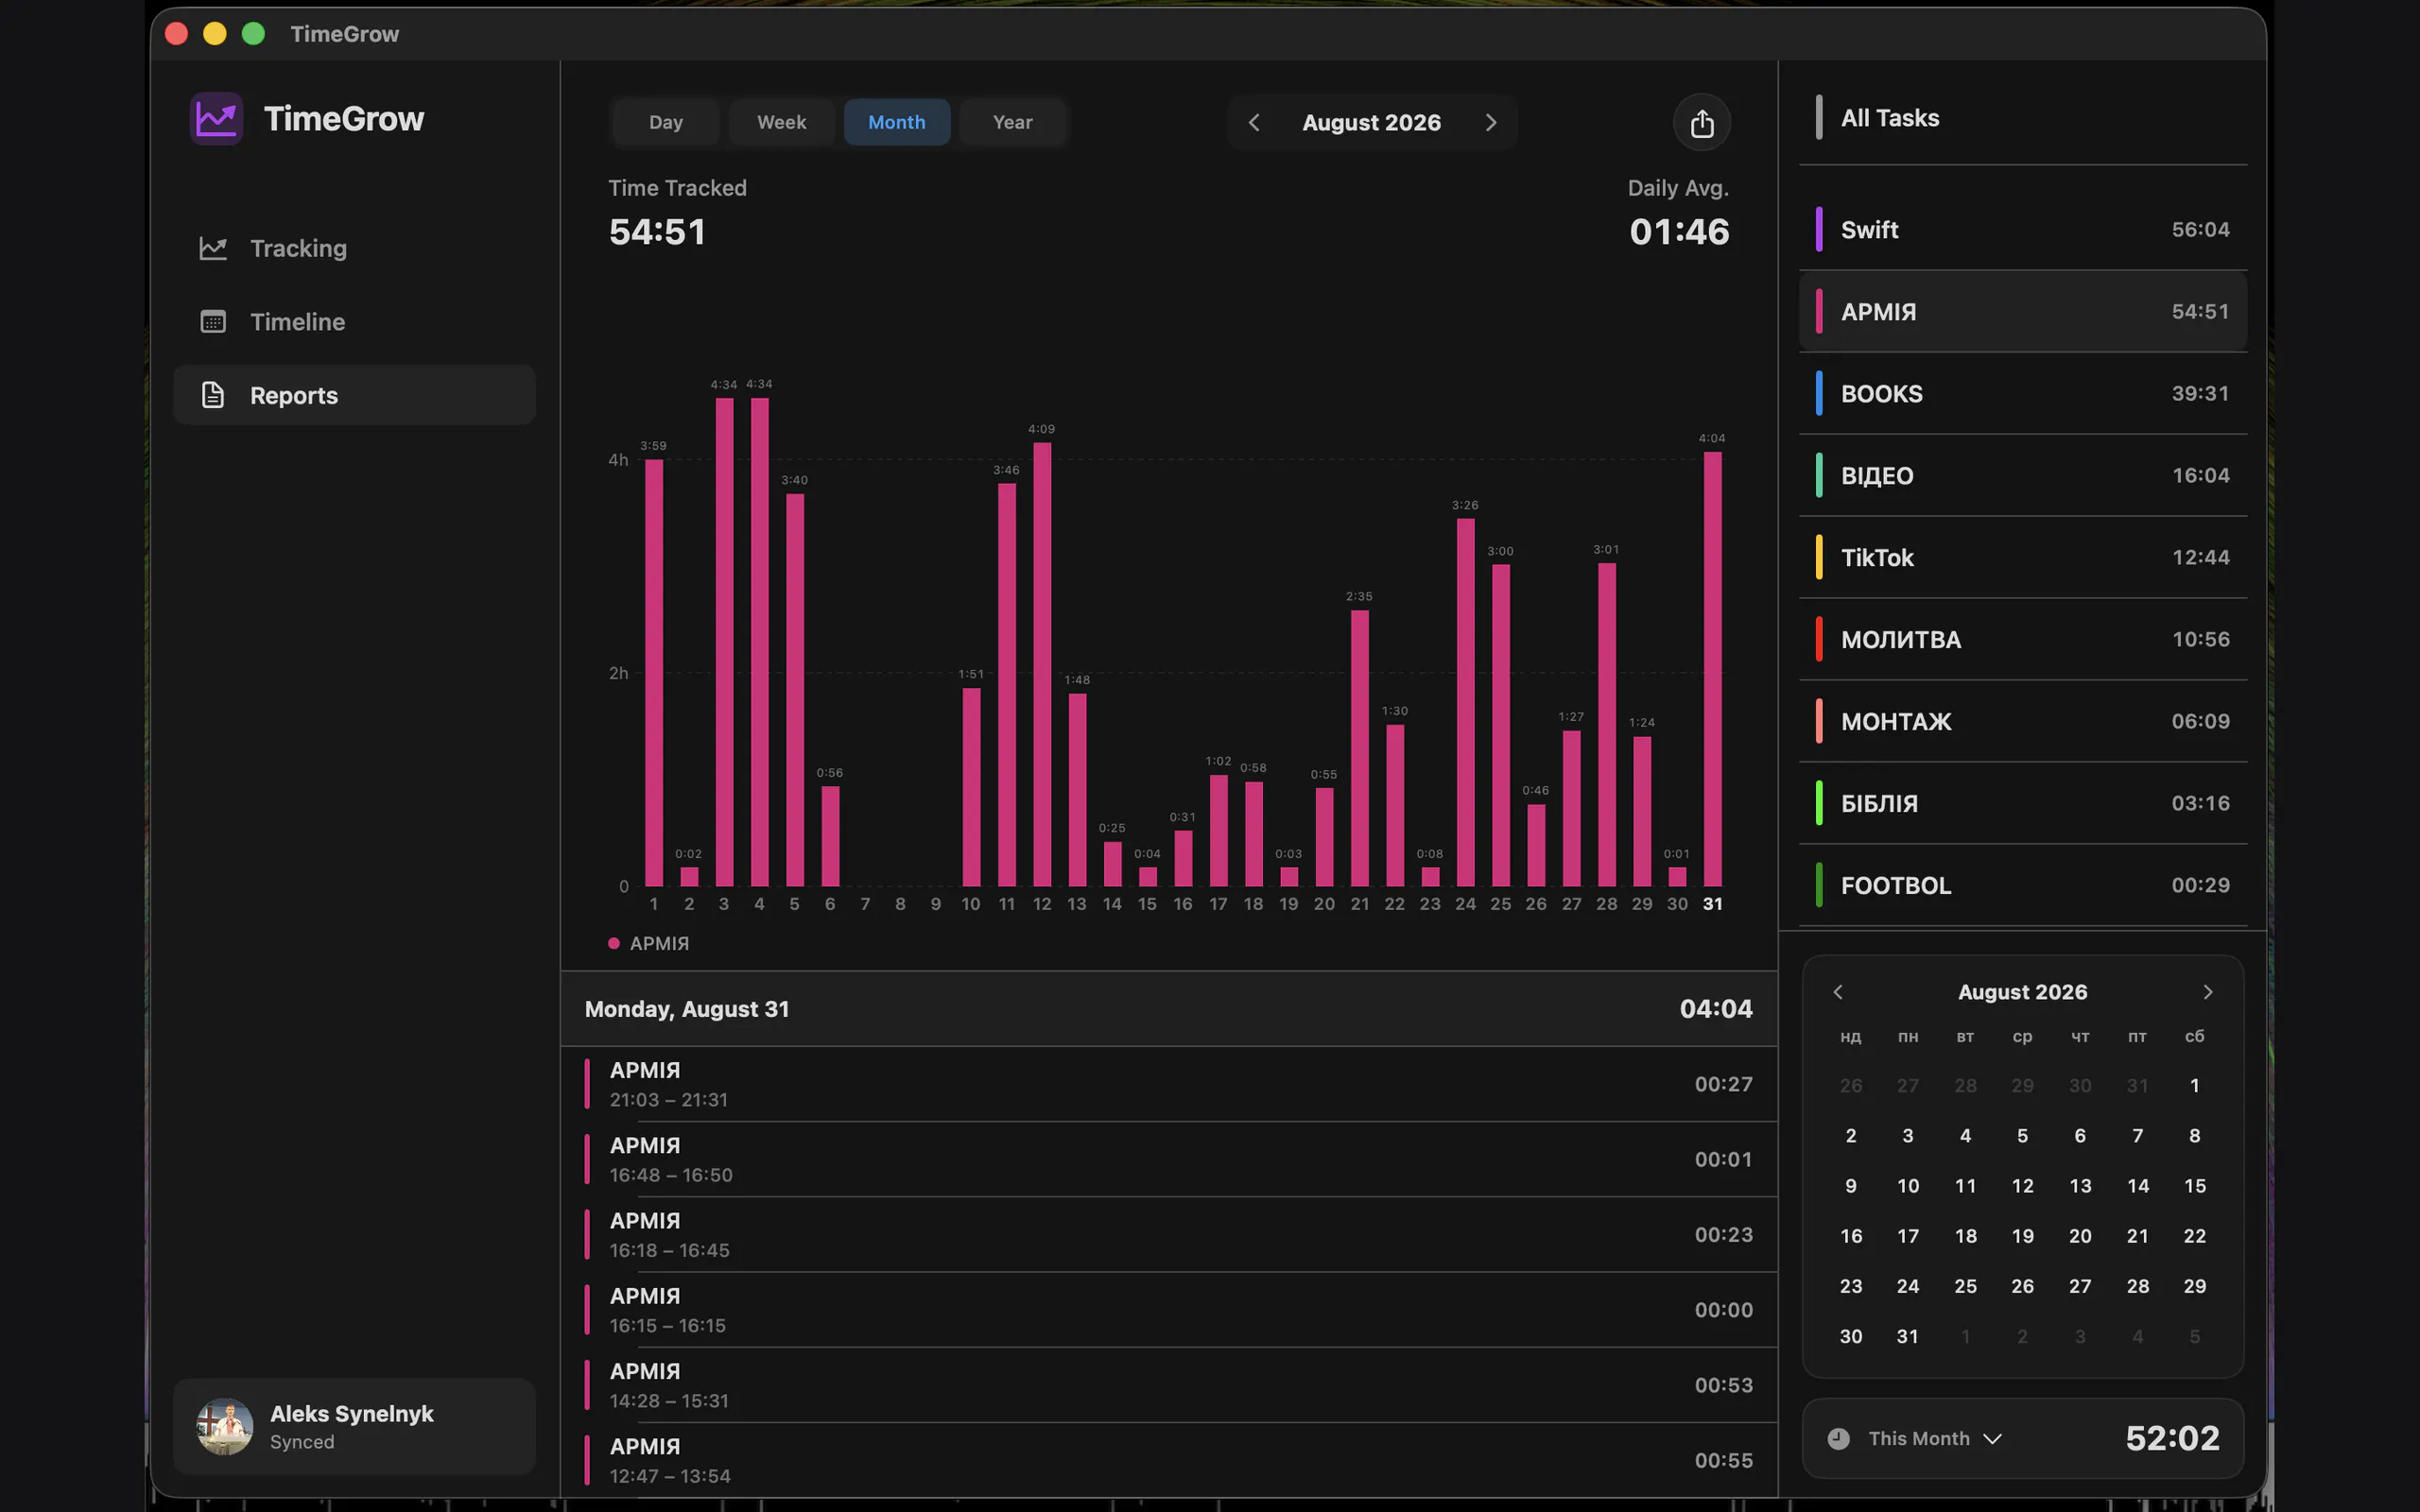2420x1512 pixels.
Task: Click the Reports document icon in sidebar
Action: pos(213,395)
